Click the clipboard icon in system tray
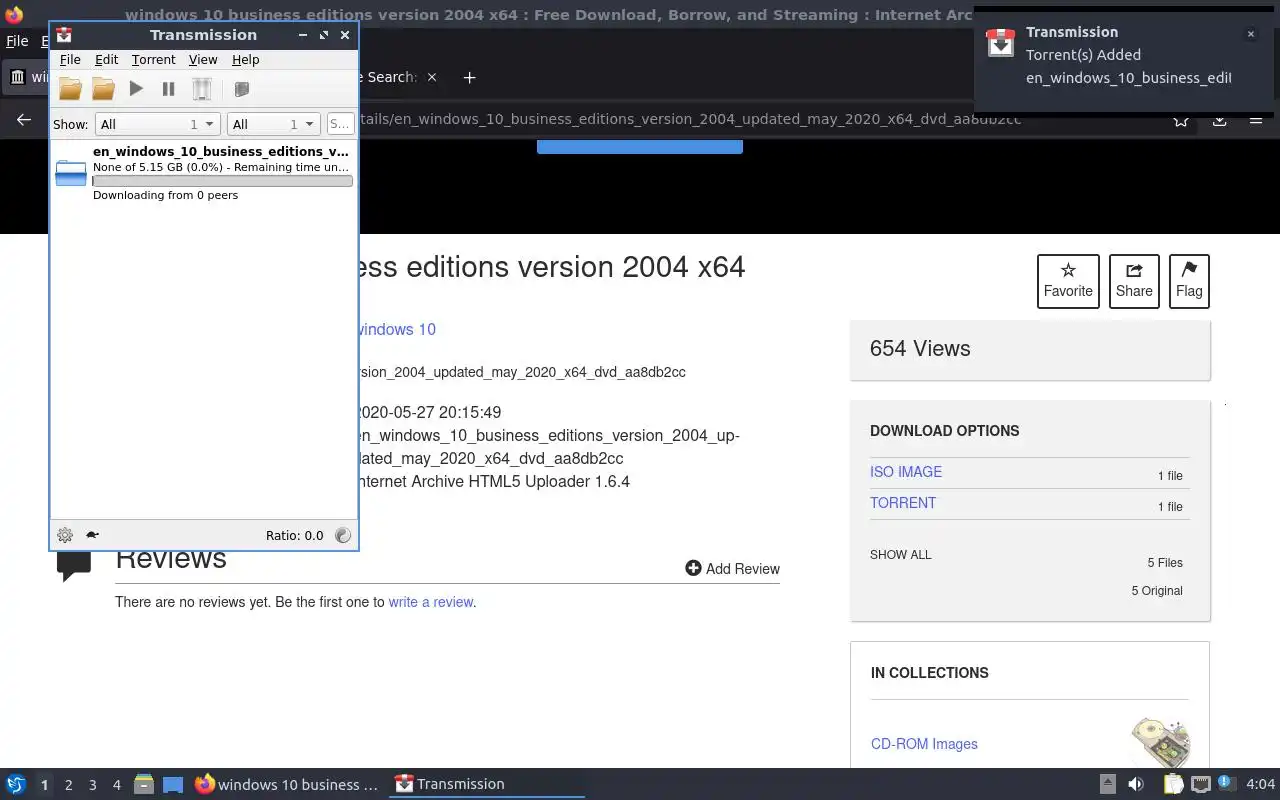 [x=1173, y=785]
